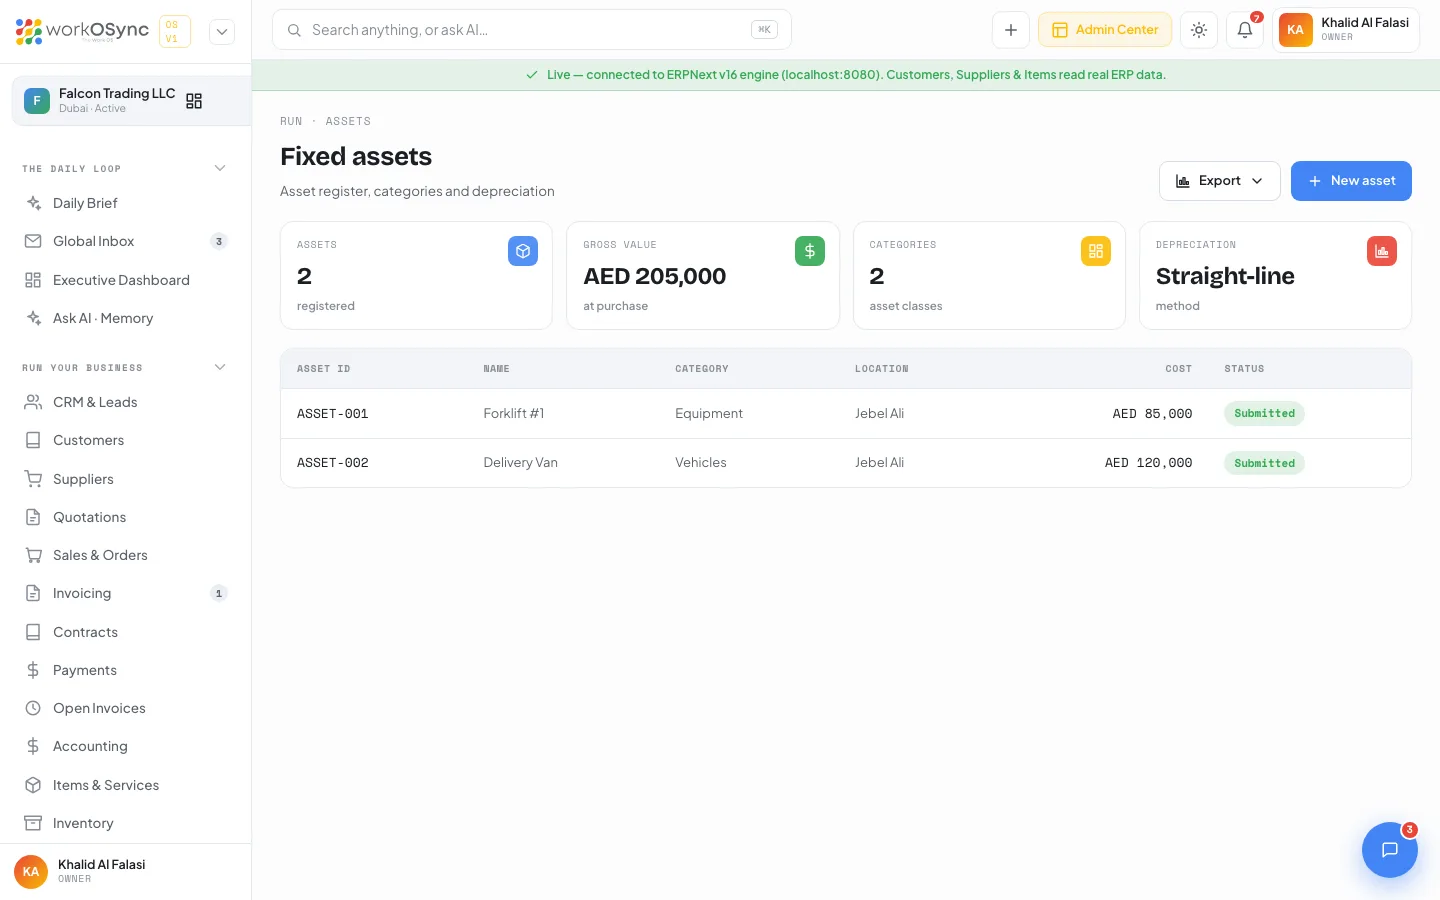The height and width of the screenshot is (900, 1440).
Task: Open Ask AI · Memory
Action: pos(125,318)
